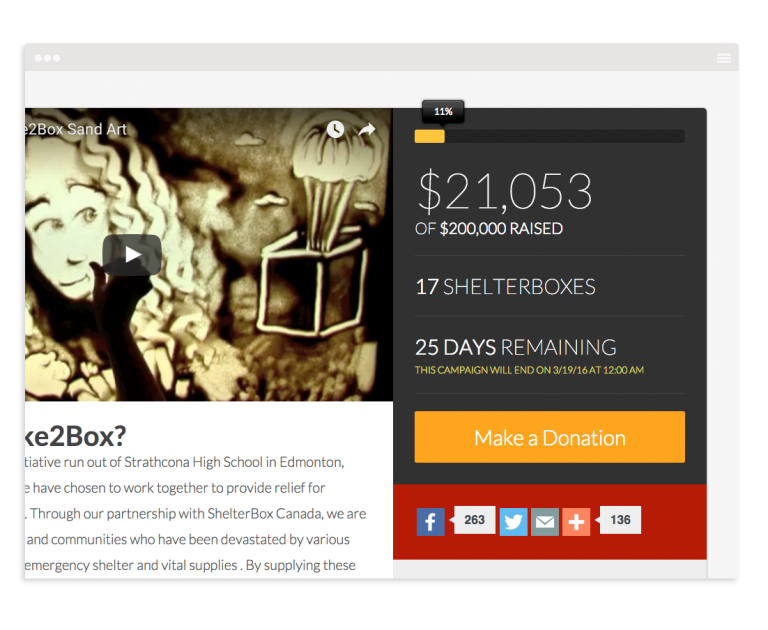Open more sharing options plus icon
768x630 pixels.
[576, 522]
